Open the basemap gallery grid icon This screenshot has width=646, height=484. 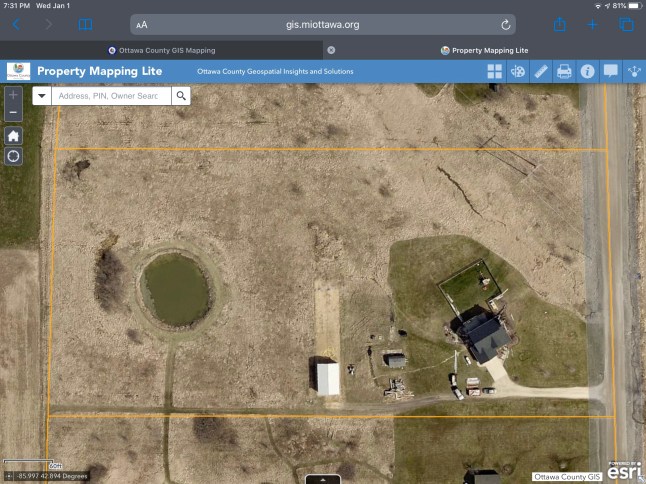point(494,71)
